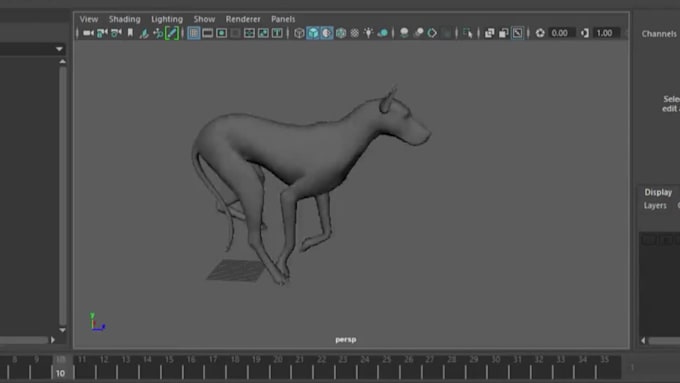
Task: Toggle X-Ray Joints icon
Action: point(517,33)
